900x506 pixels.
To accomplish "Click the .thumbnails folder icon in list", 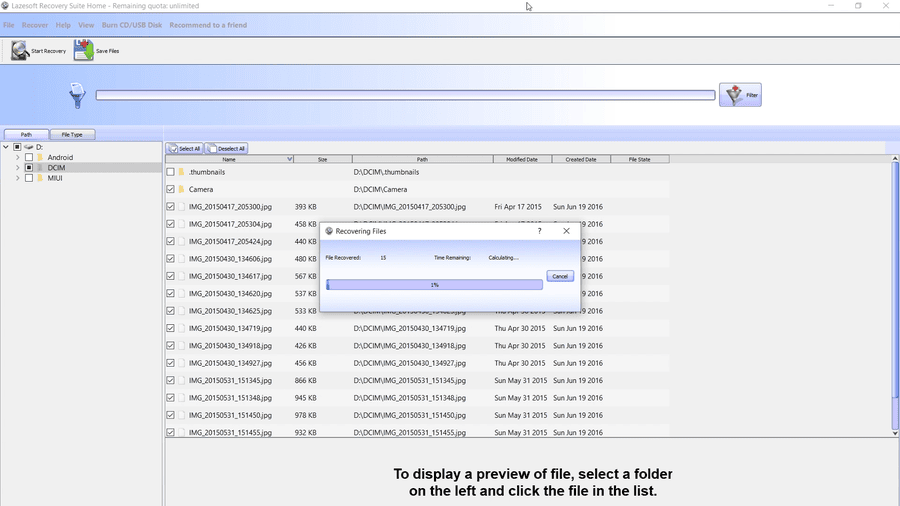I will pos(181,172).
